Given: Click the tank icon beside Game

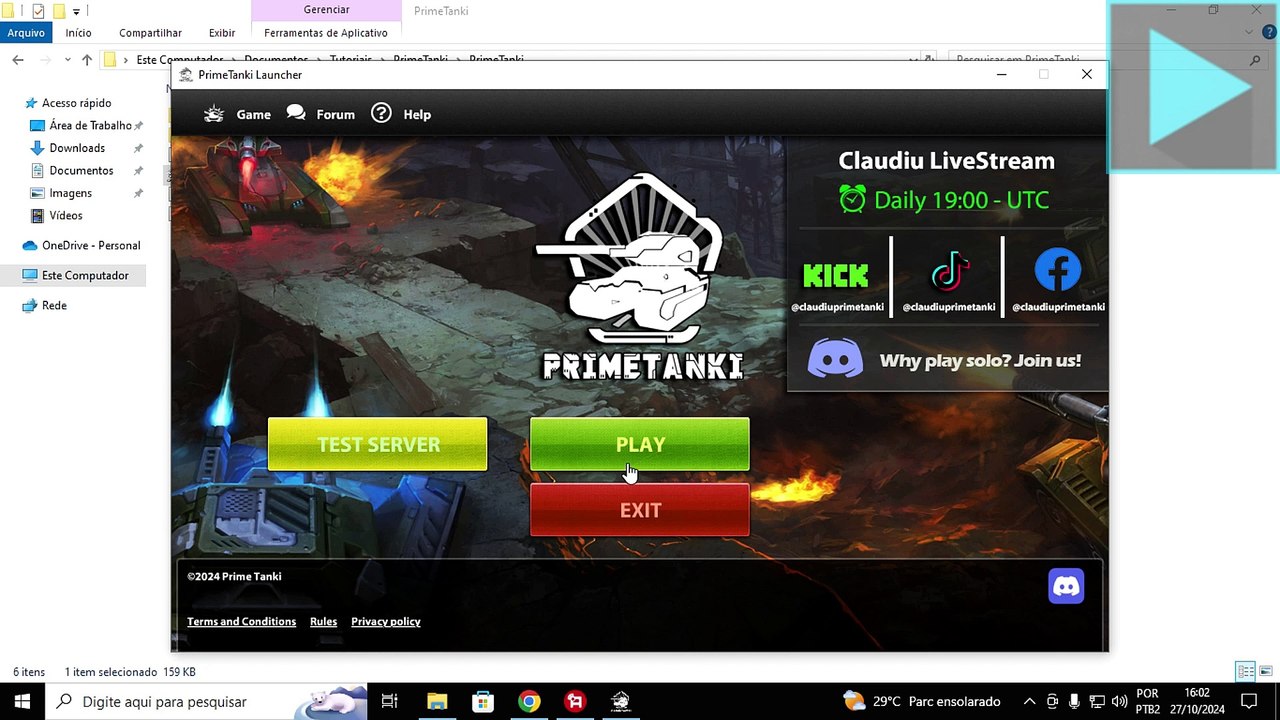Looking at the screenshot, I should click(214, 114).
